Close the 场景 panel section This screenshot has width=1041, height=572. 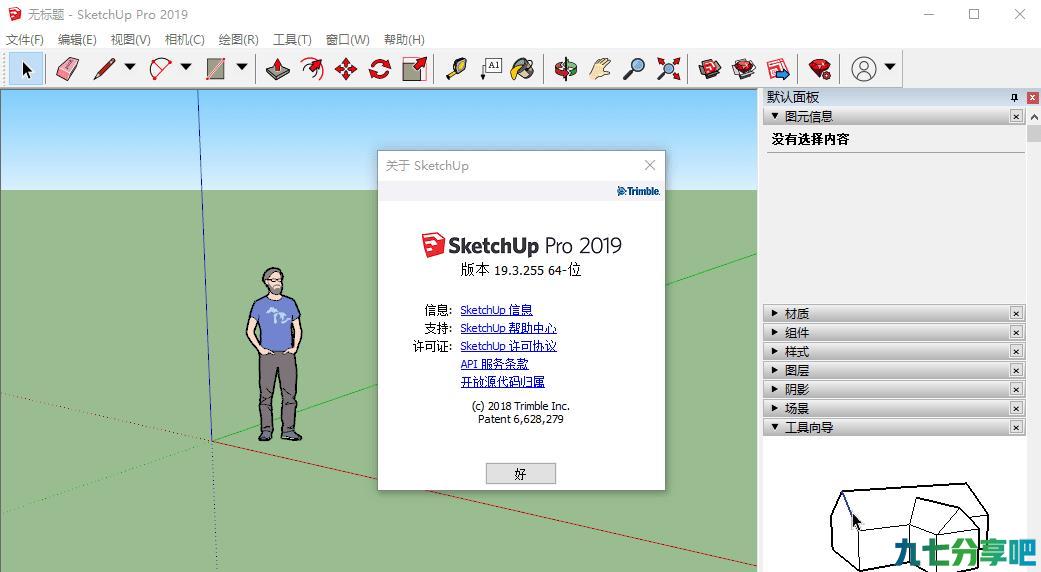pos(1016,408)
